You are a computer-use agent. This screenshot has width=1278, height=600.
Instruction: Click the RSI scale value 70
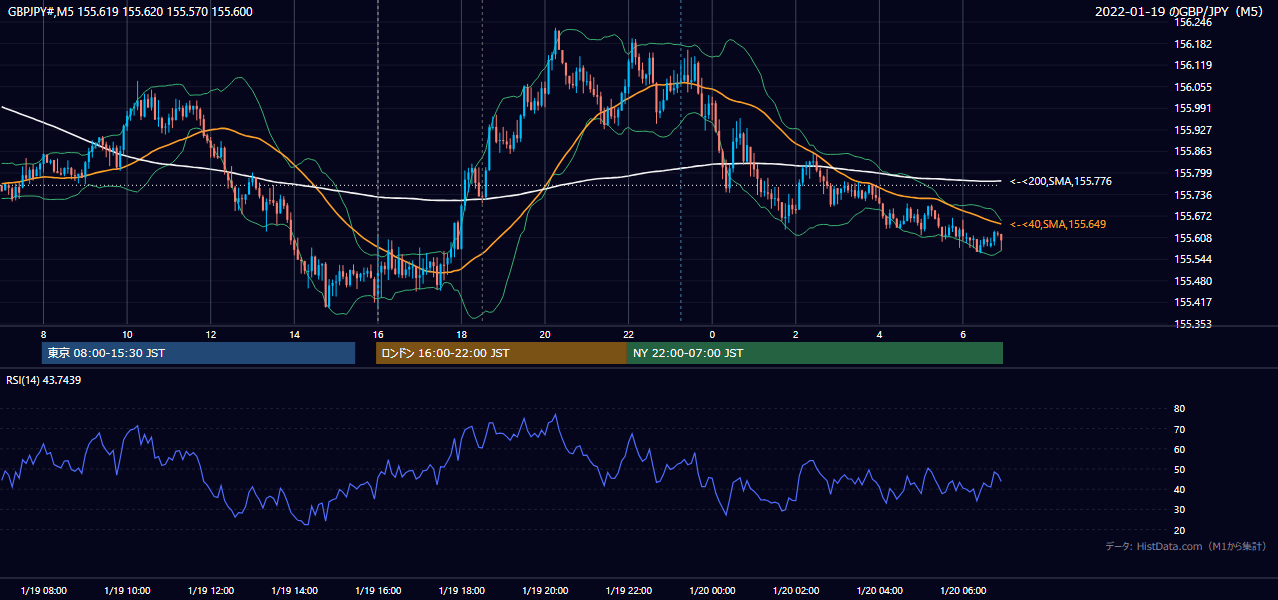coord(1180,429)
